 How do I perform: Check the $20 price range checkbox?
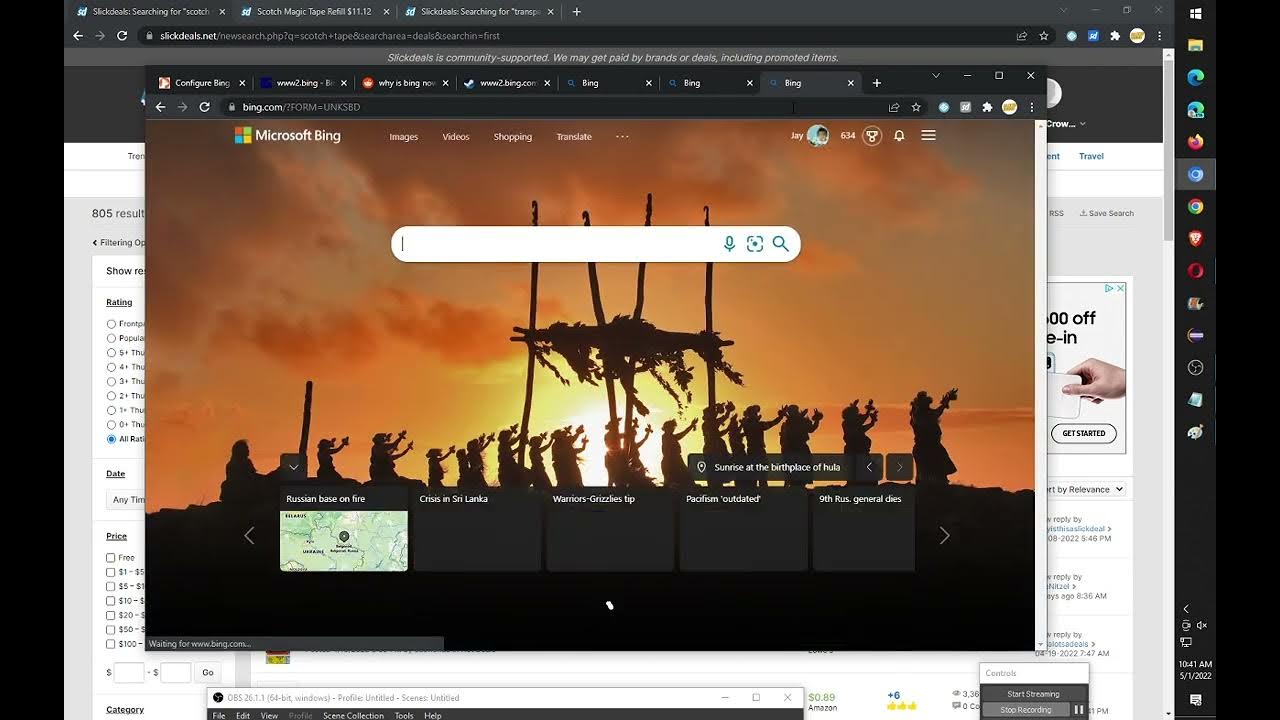pyautogui.click(x=111, y=615)
